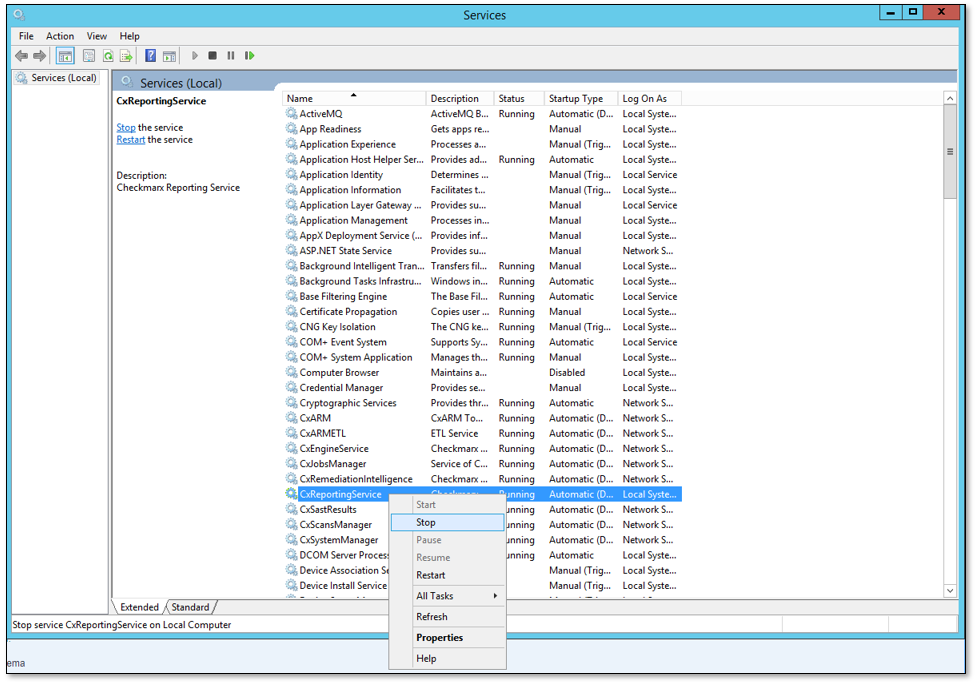Choose Restart in the context menu
Viewport: 976px width, 682px height.
pyautogui.click(x=448, y=575)
